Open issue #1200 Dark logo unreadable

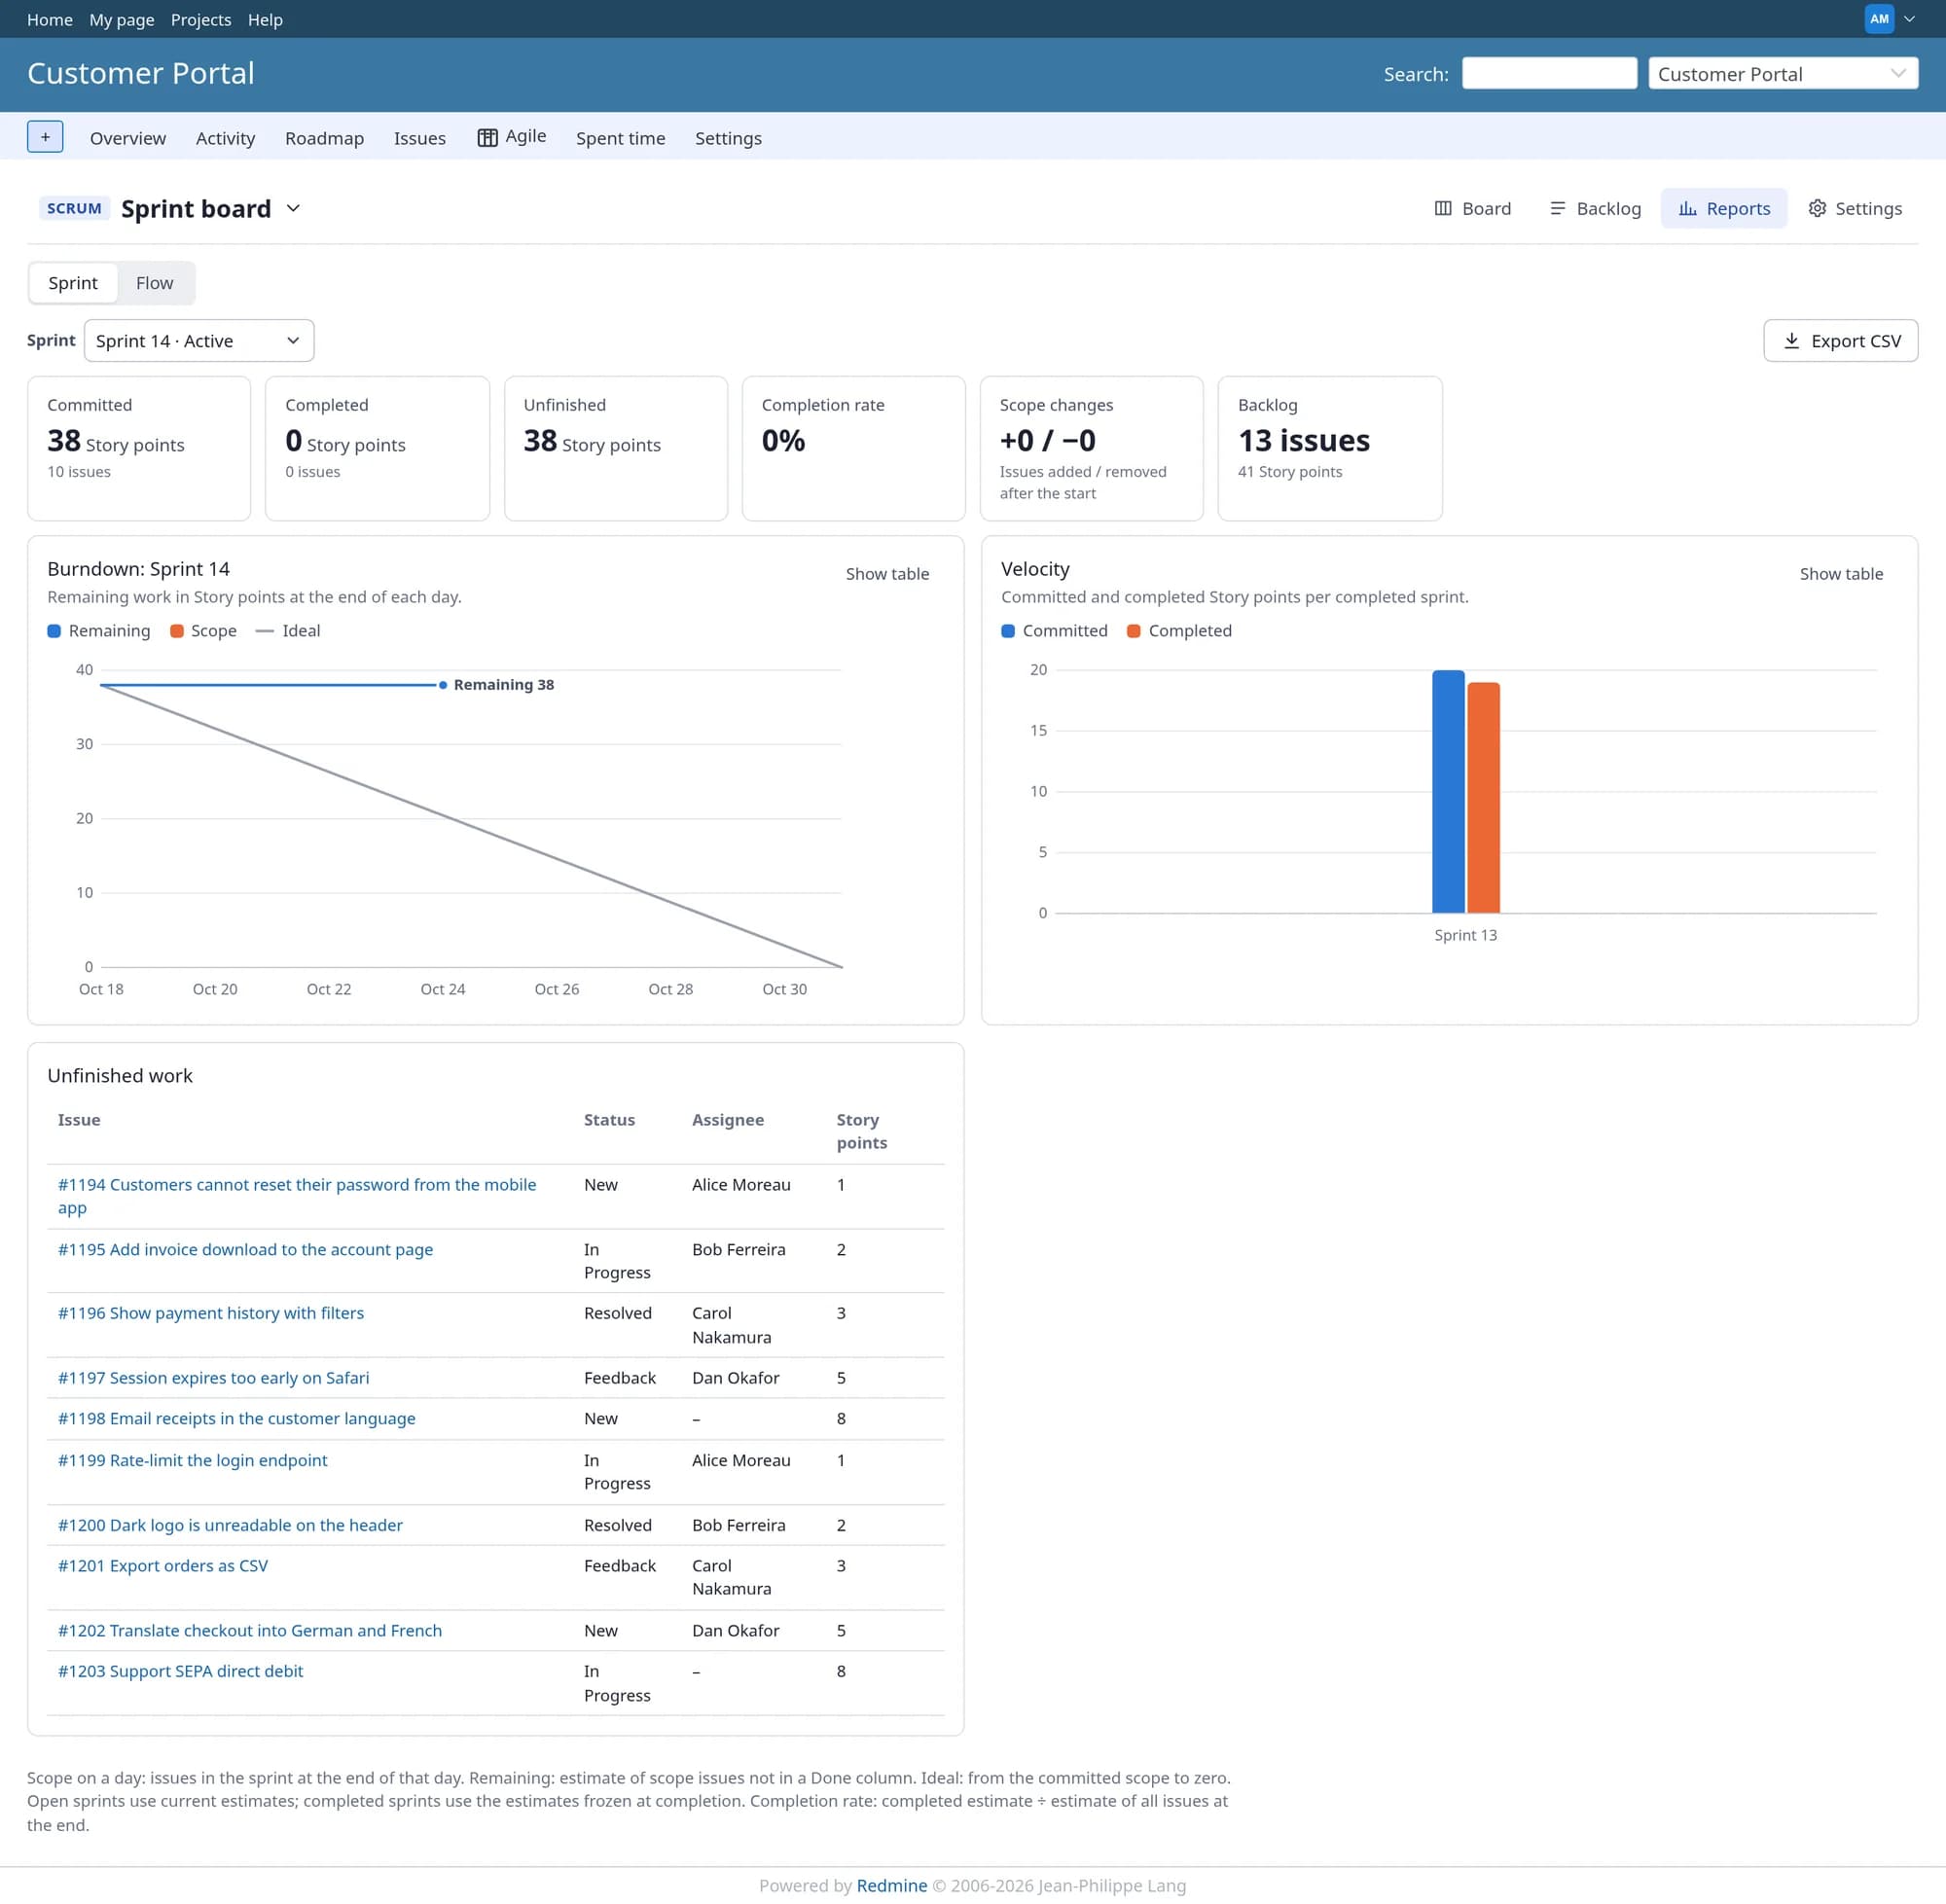(230, 1525)
